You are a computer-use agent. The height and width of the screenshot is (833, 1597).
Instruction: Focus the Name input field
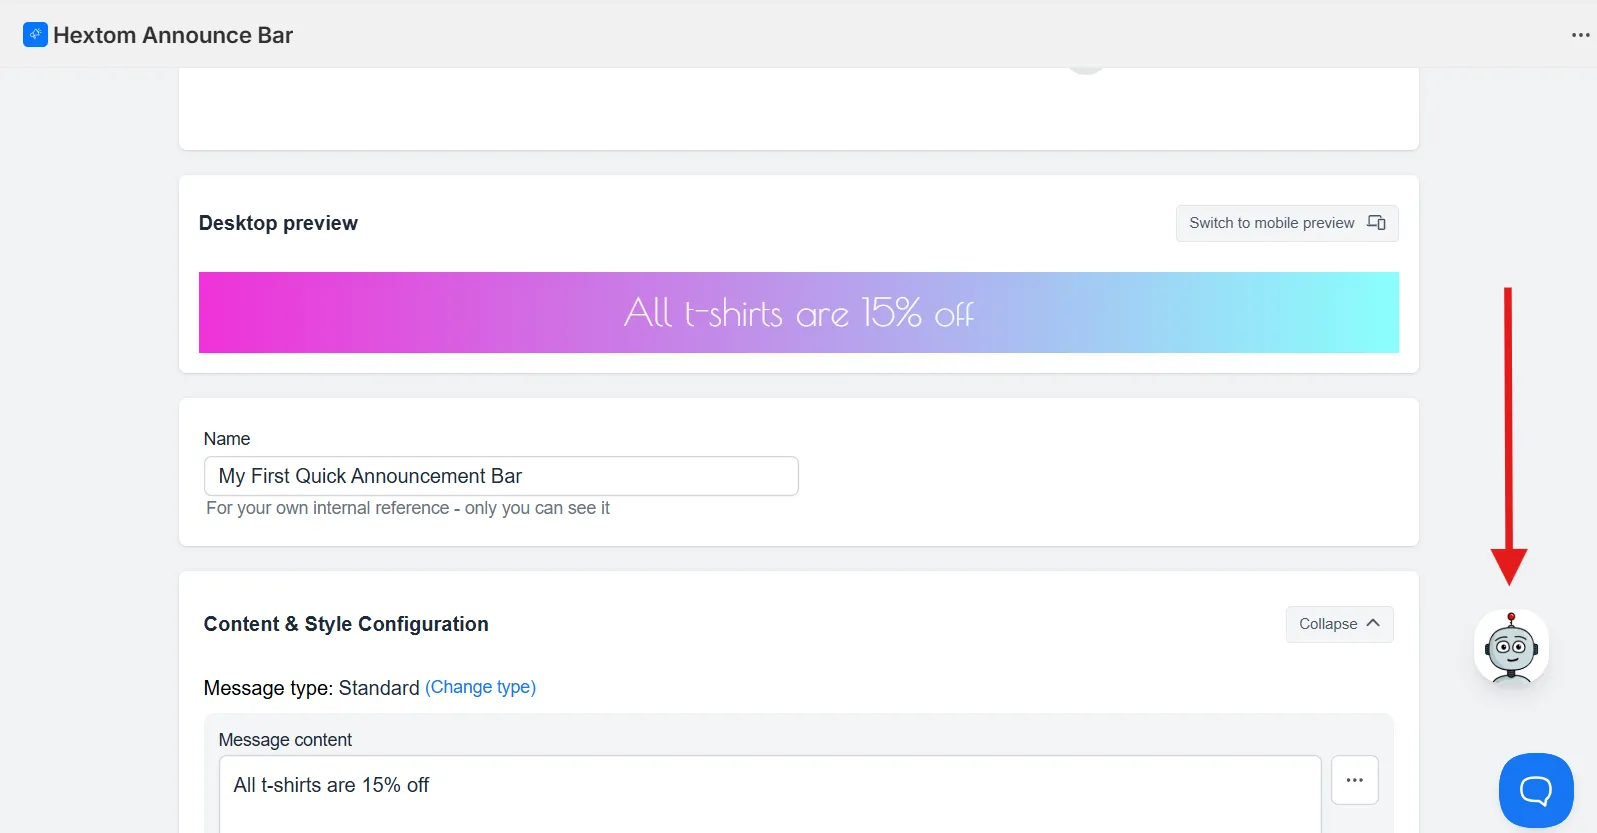point(501,476)
